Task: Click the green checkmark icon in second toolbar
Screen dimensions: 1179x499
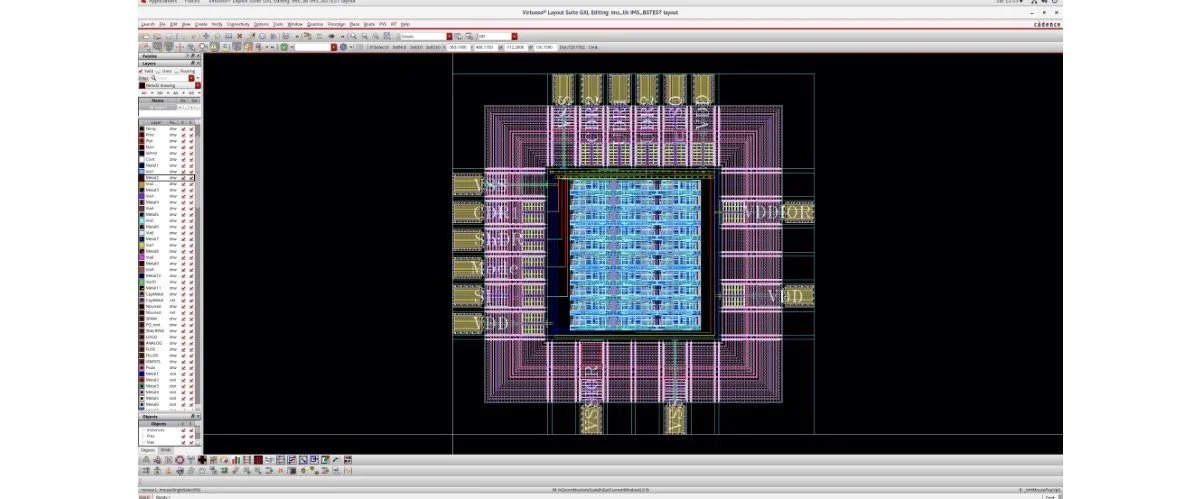Action: (283, 47)
